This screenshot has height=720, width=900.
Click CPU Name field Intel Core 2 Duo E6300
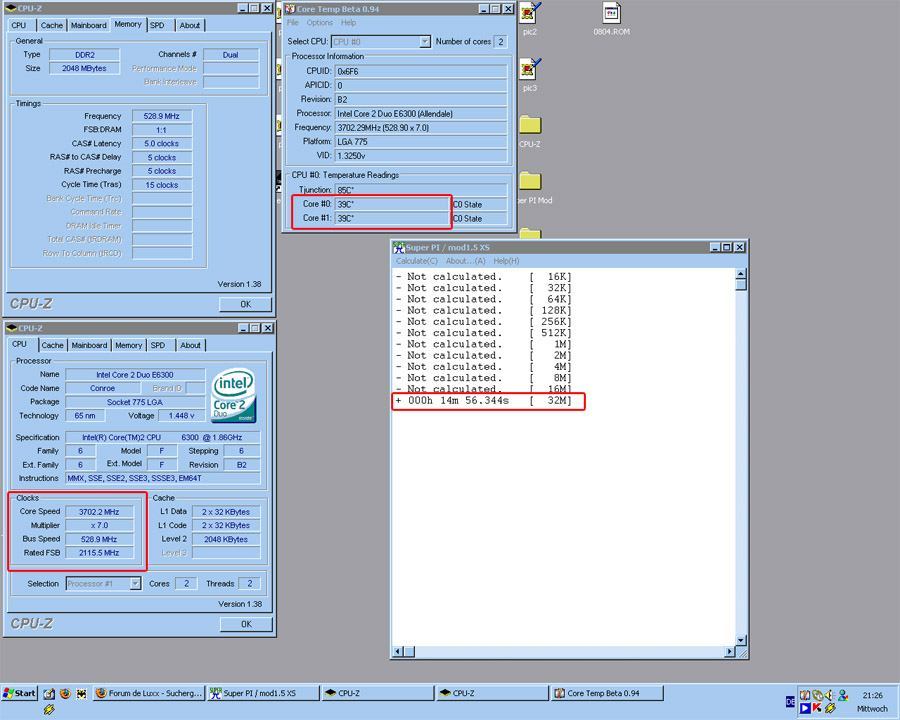tap(135, 374)
